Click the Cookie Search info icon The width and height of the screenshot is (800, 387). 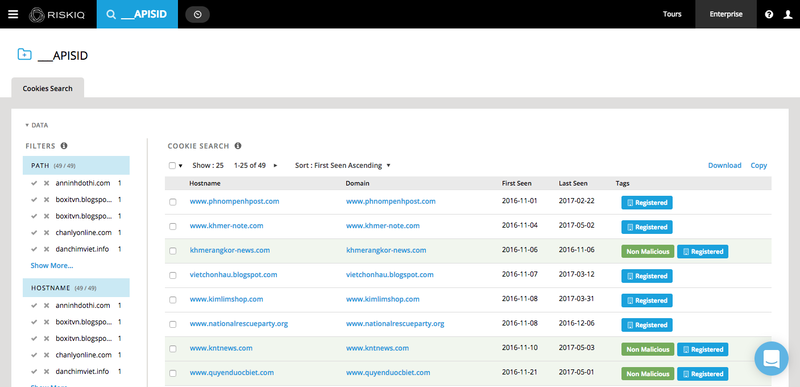[x=238, y=146]
